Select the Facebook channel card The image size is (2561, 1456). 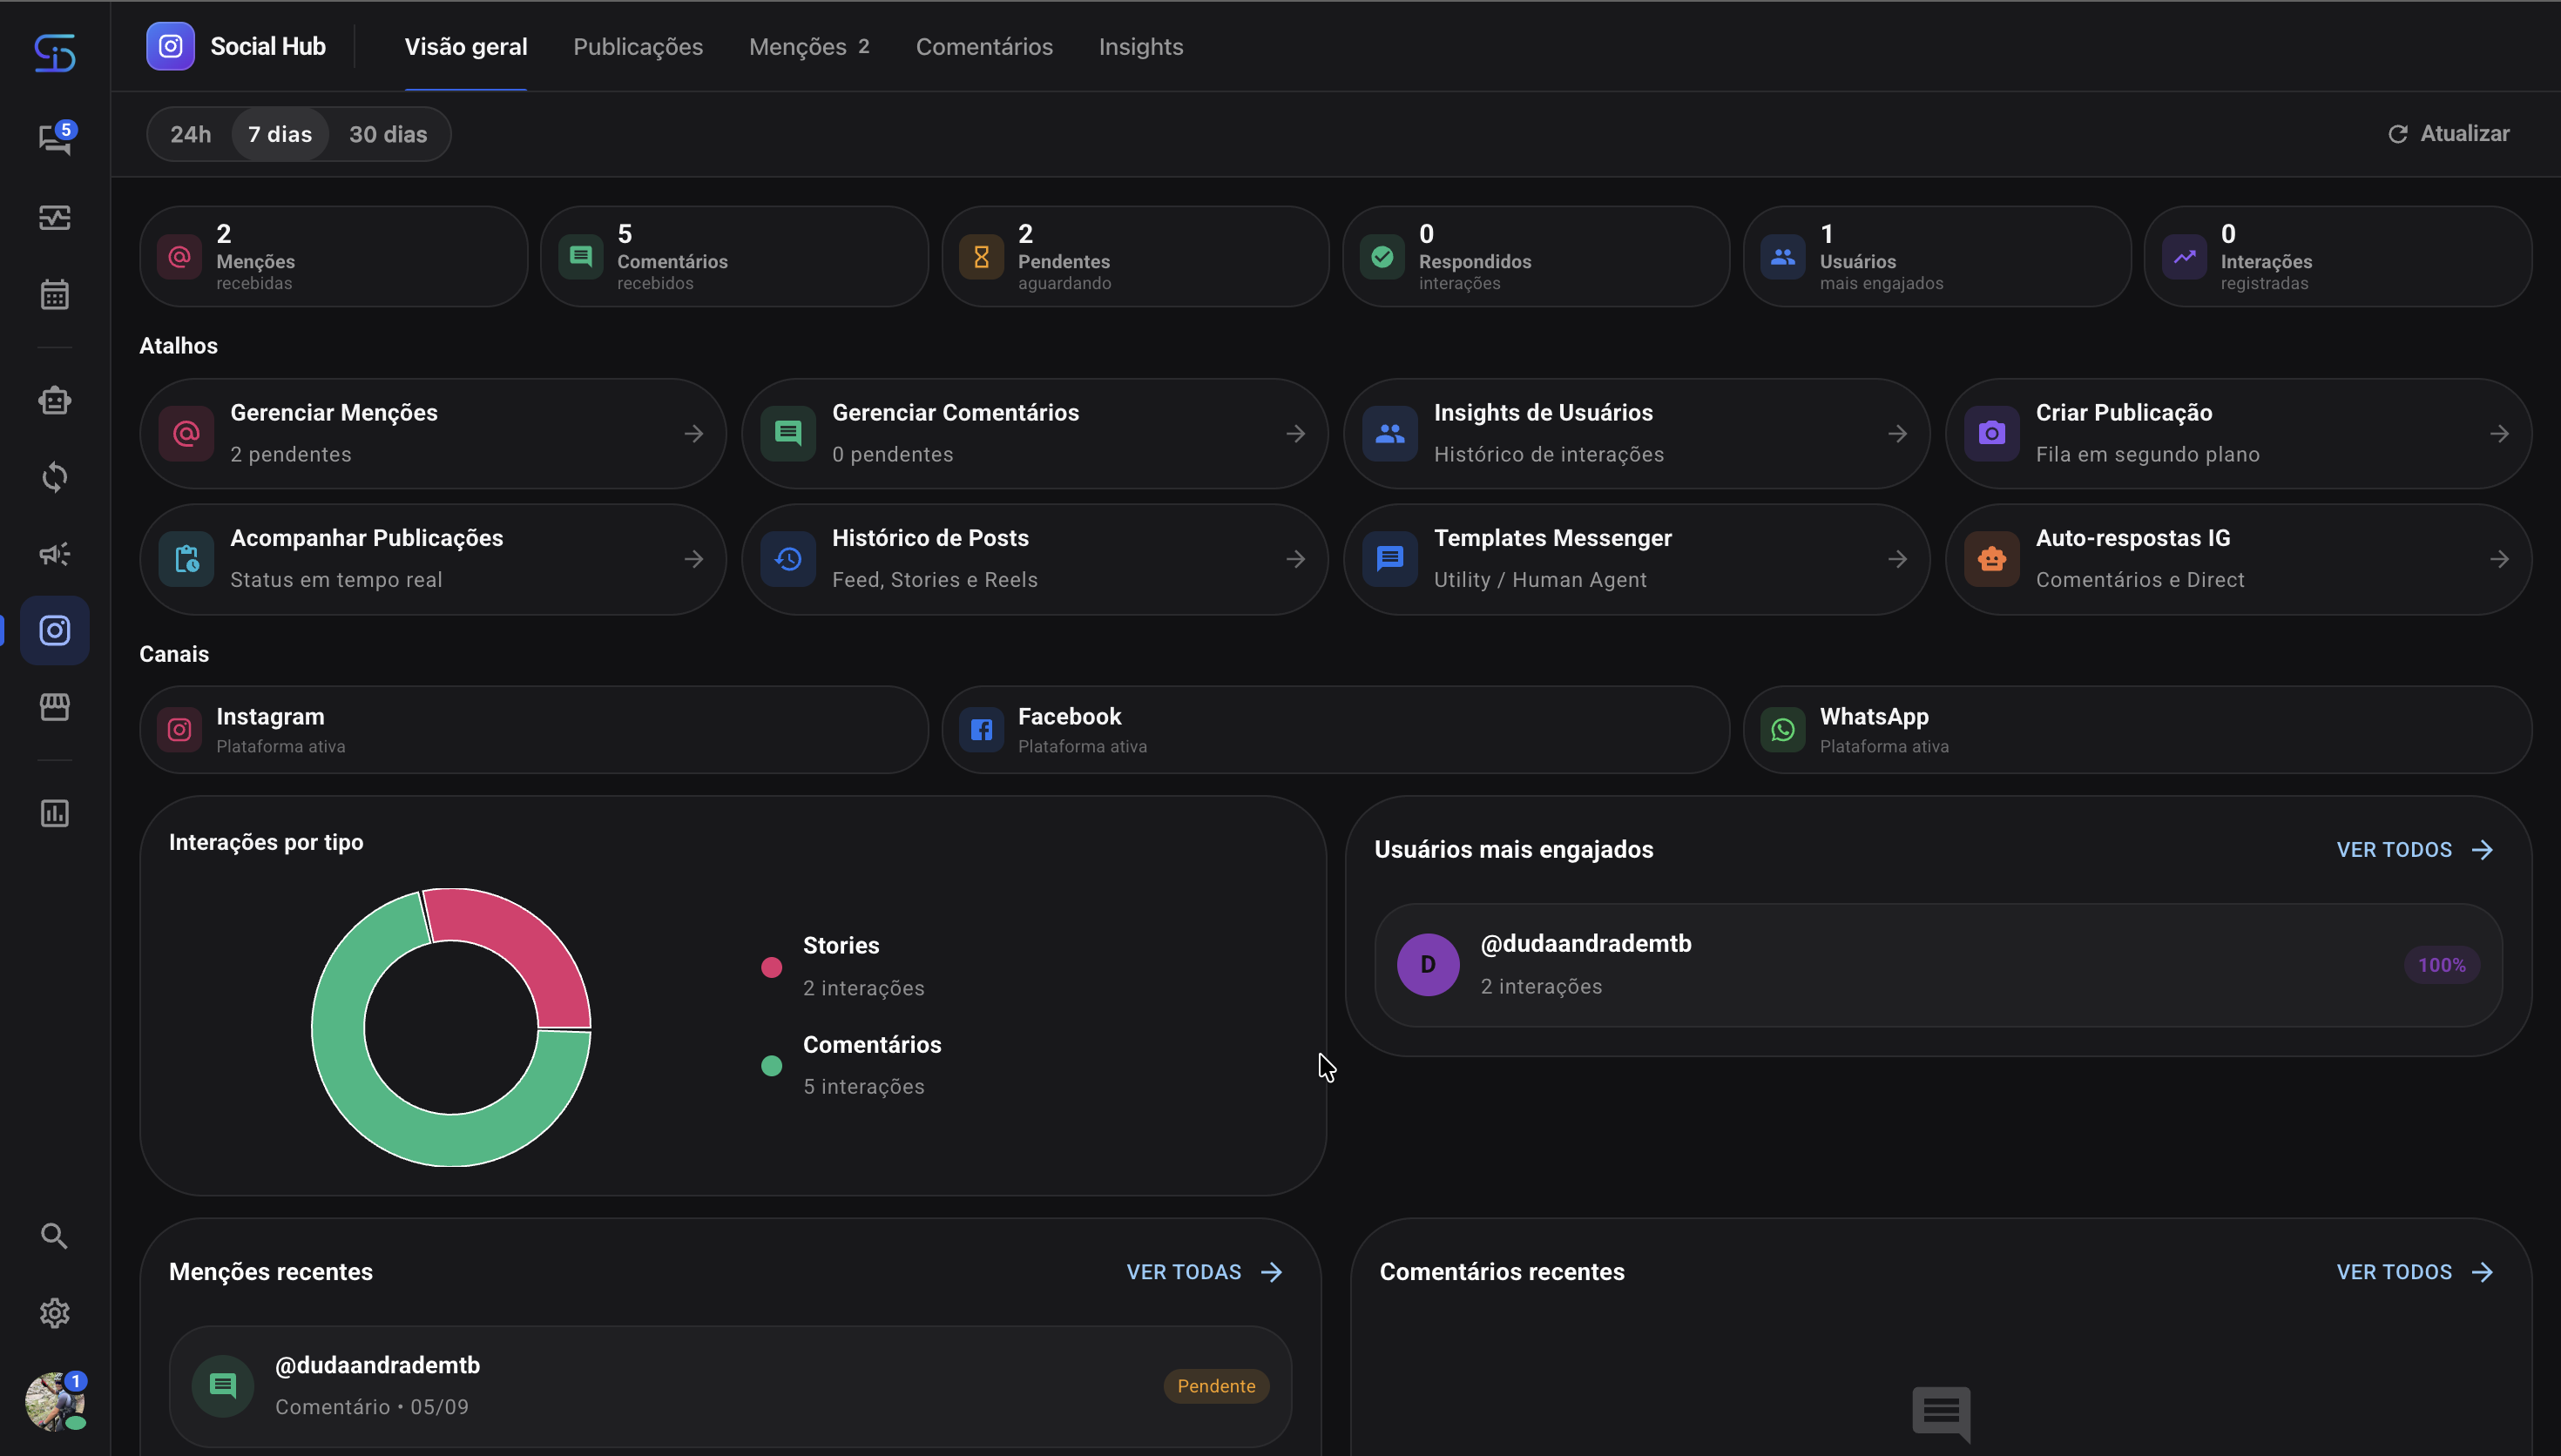pos(1336,730)
